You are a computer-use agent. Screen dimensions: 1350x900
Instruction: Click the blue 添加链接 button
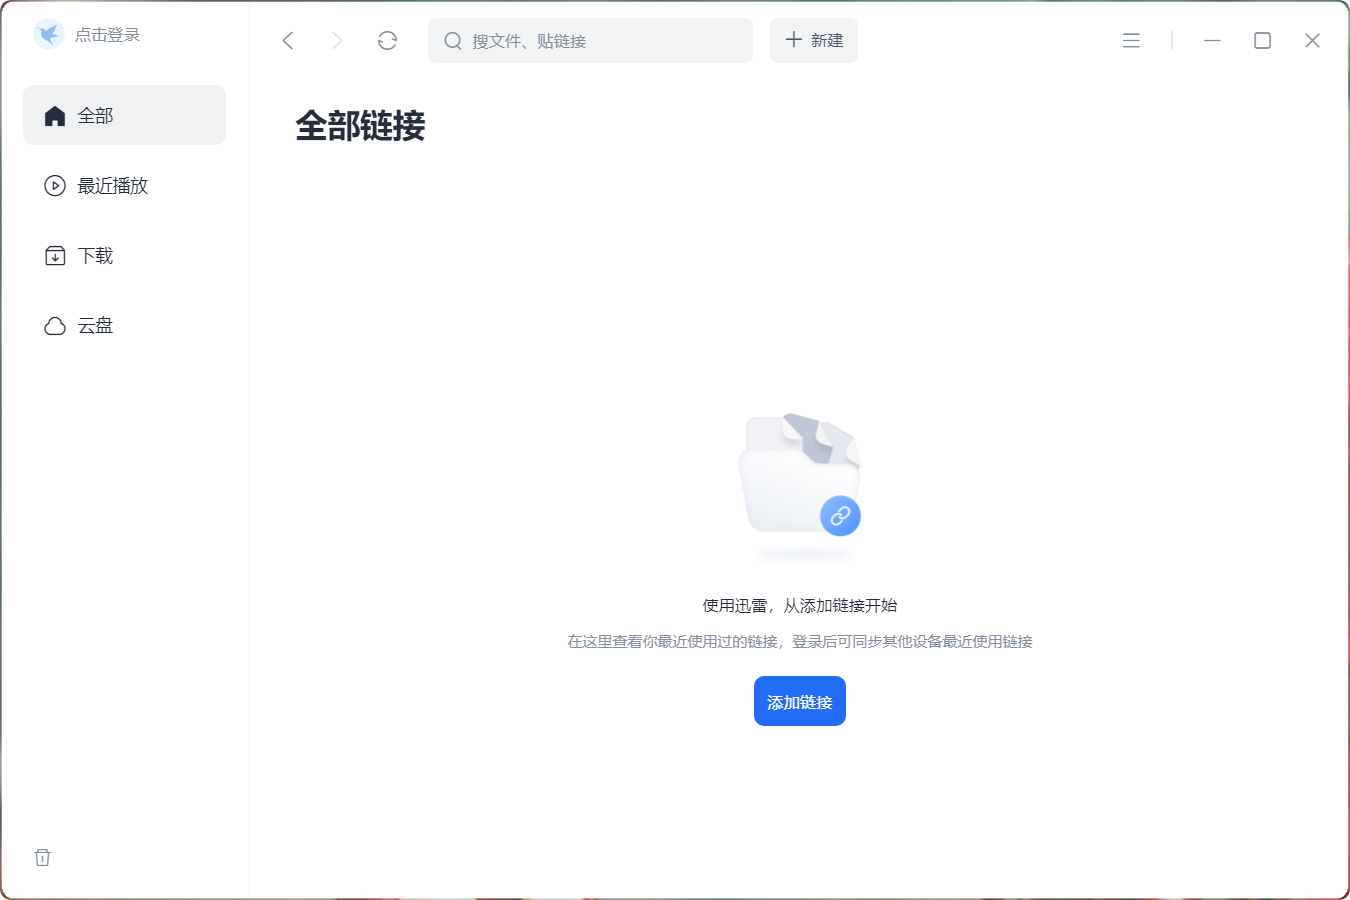(x=799, y=701)
